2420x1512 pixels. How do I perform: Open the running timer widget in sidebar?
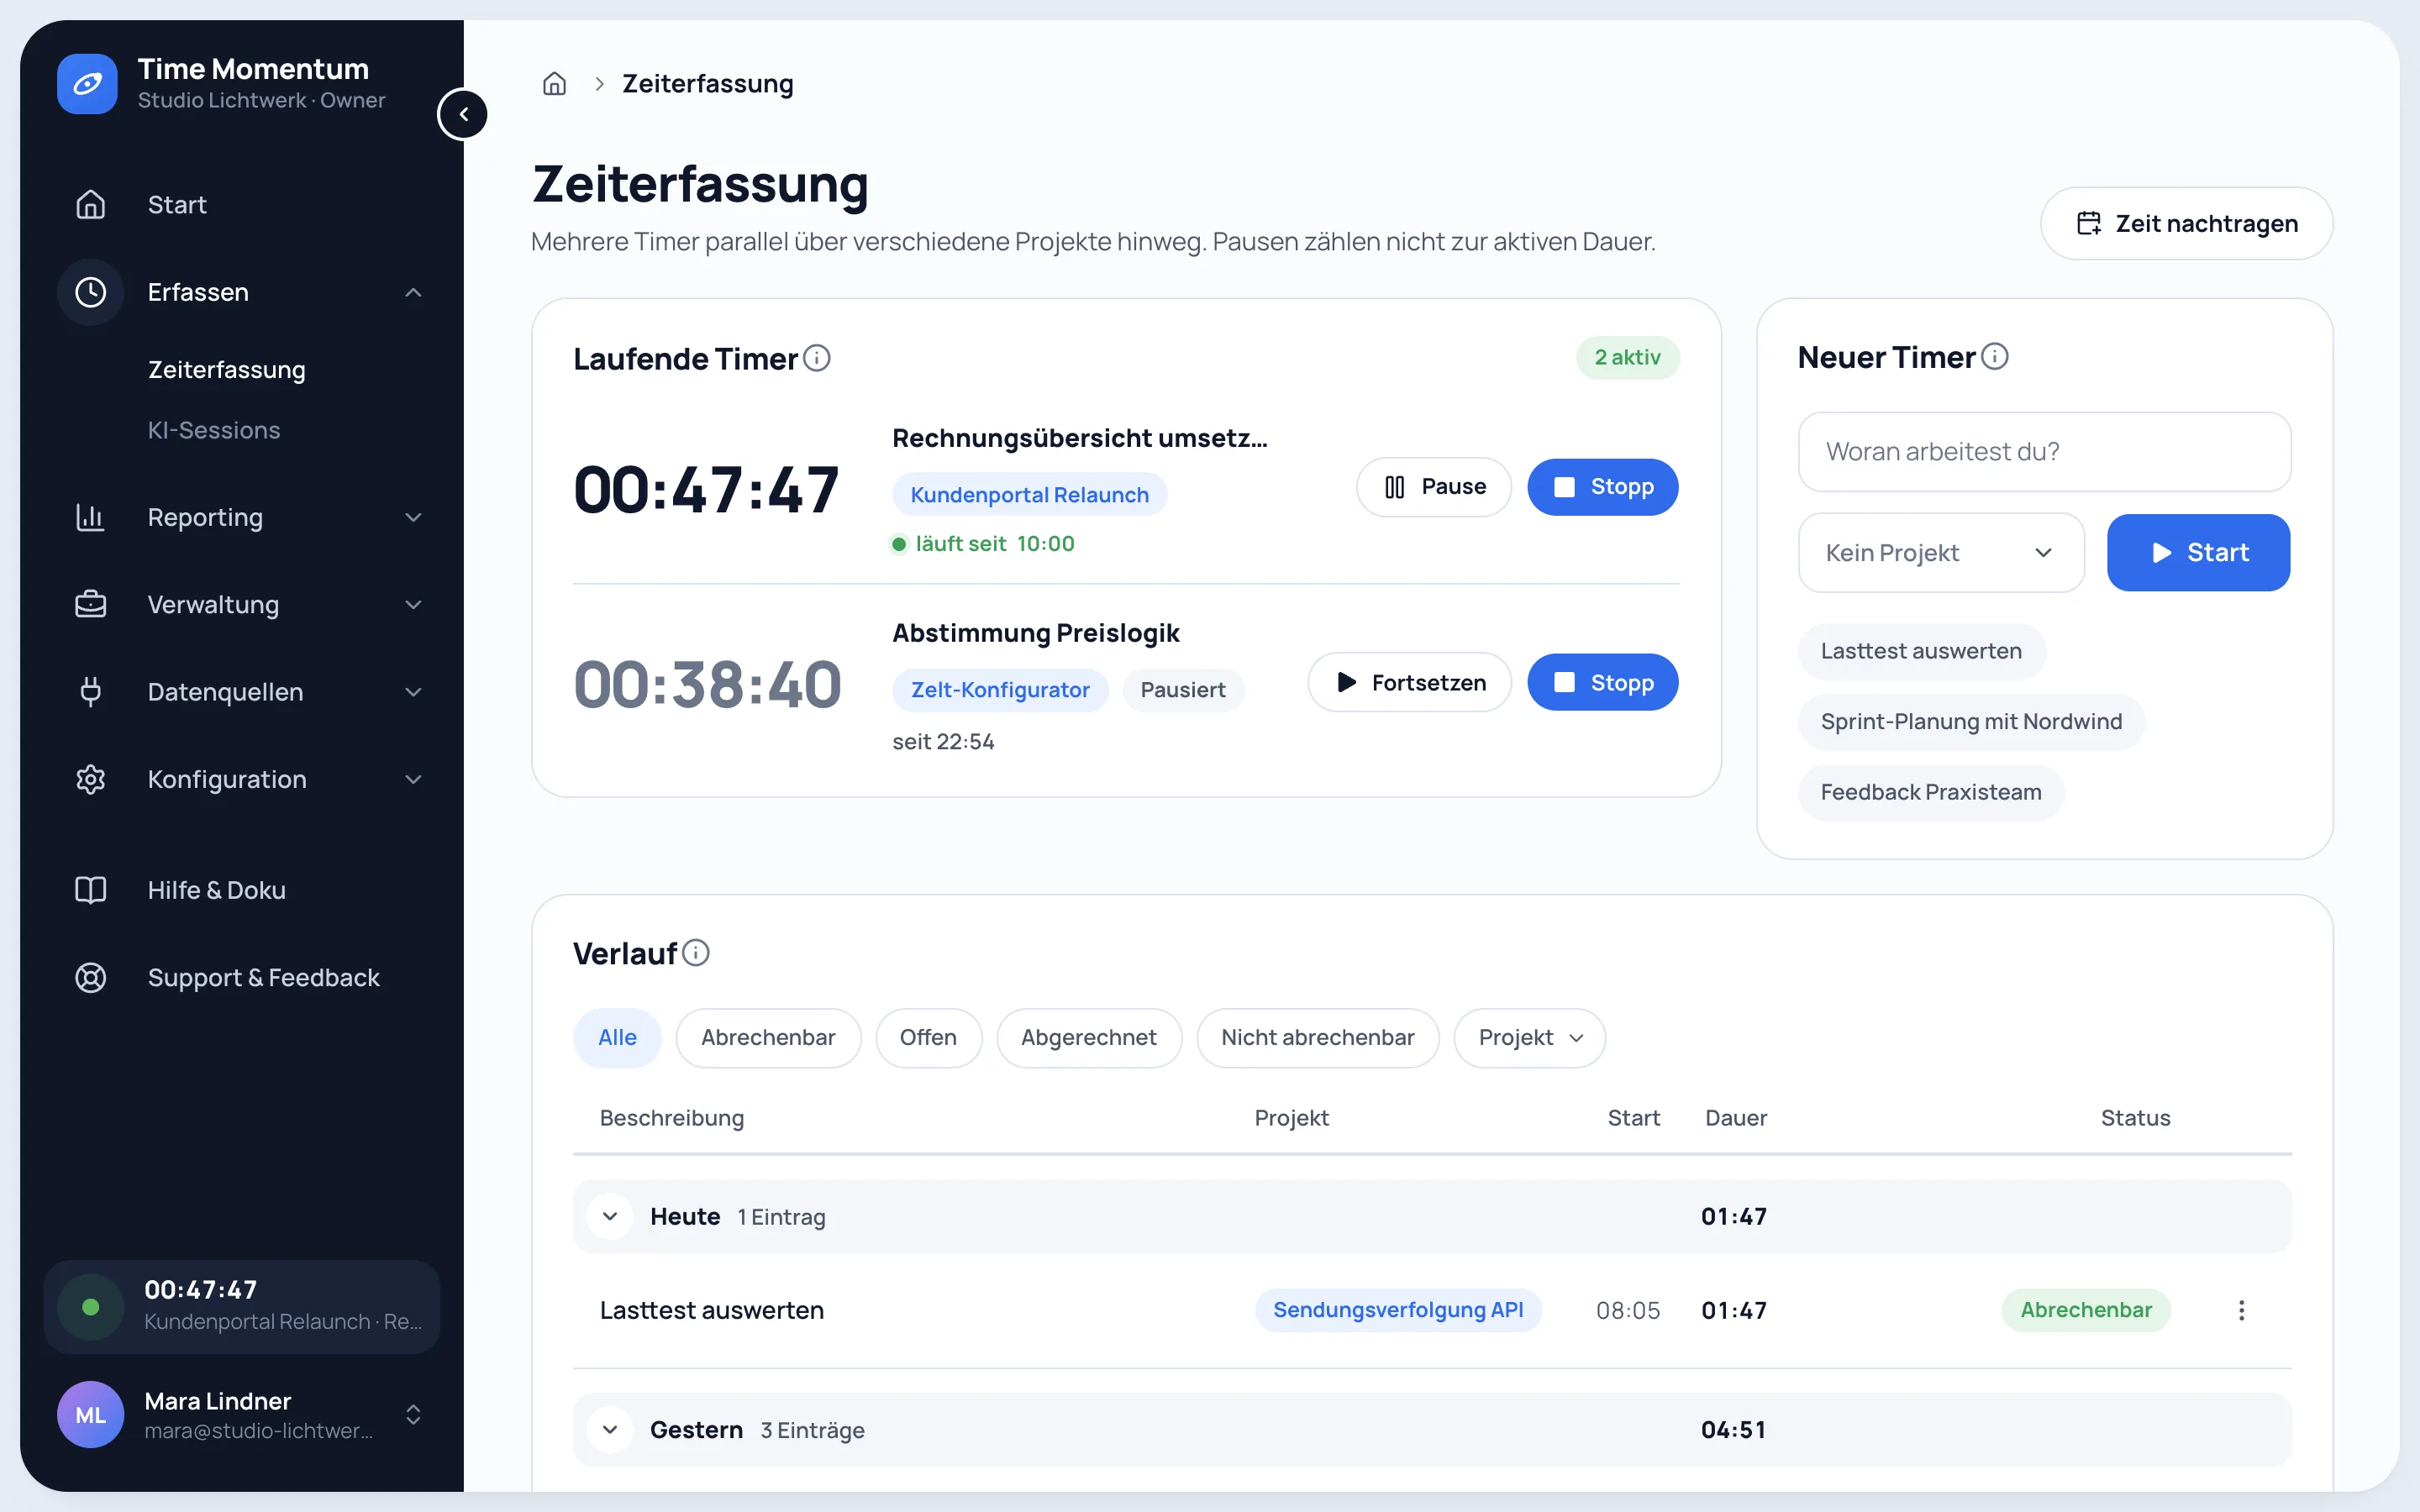[x=242, y=1306]
